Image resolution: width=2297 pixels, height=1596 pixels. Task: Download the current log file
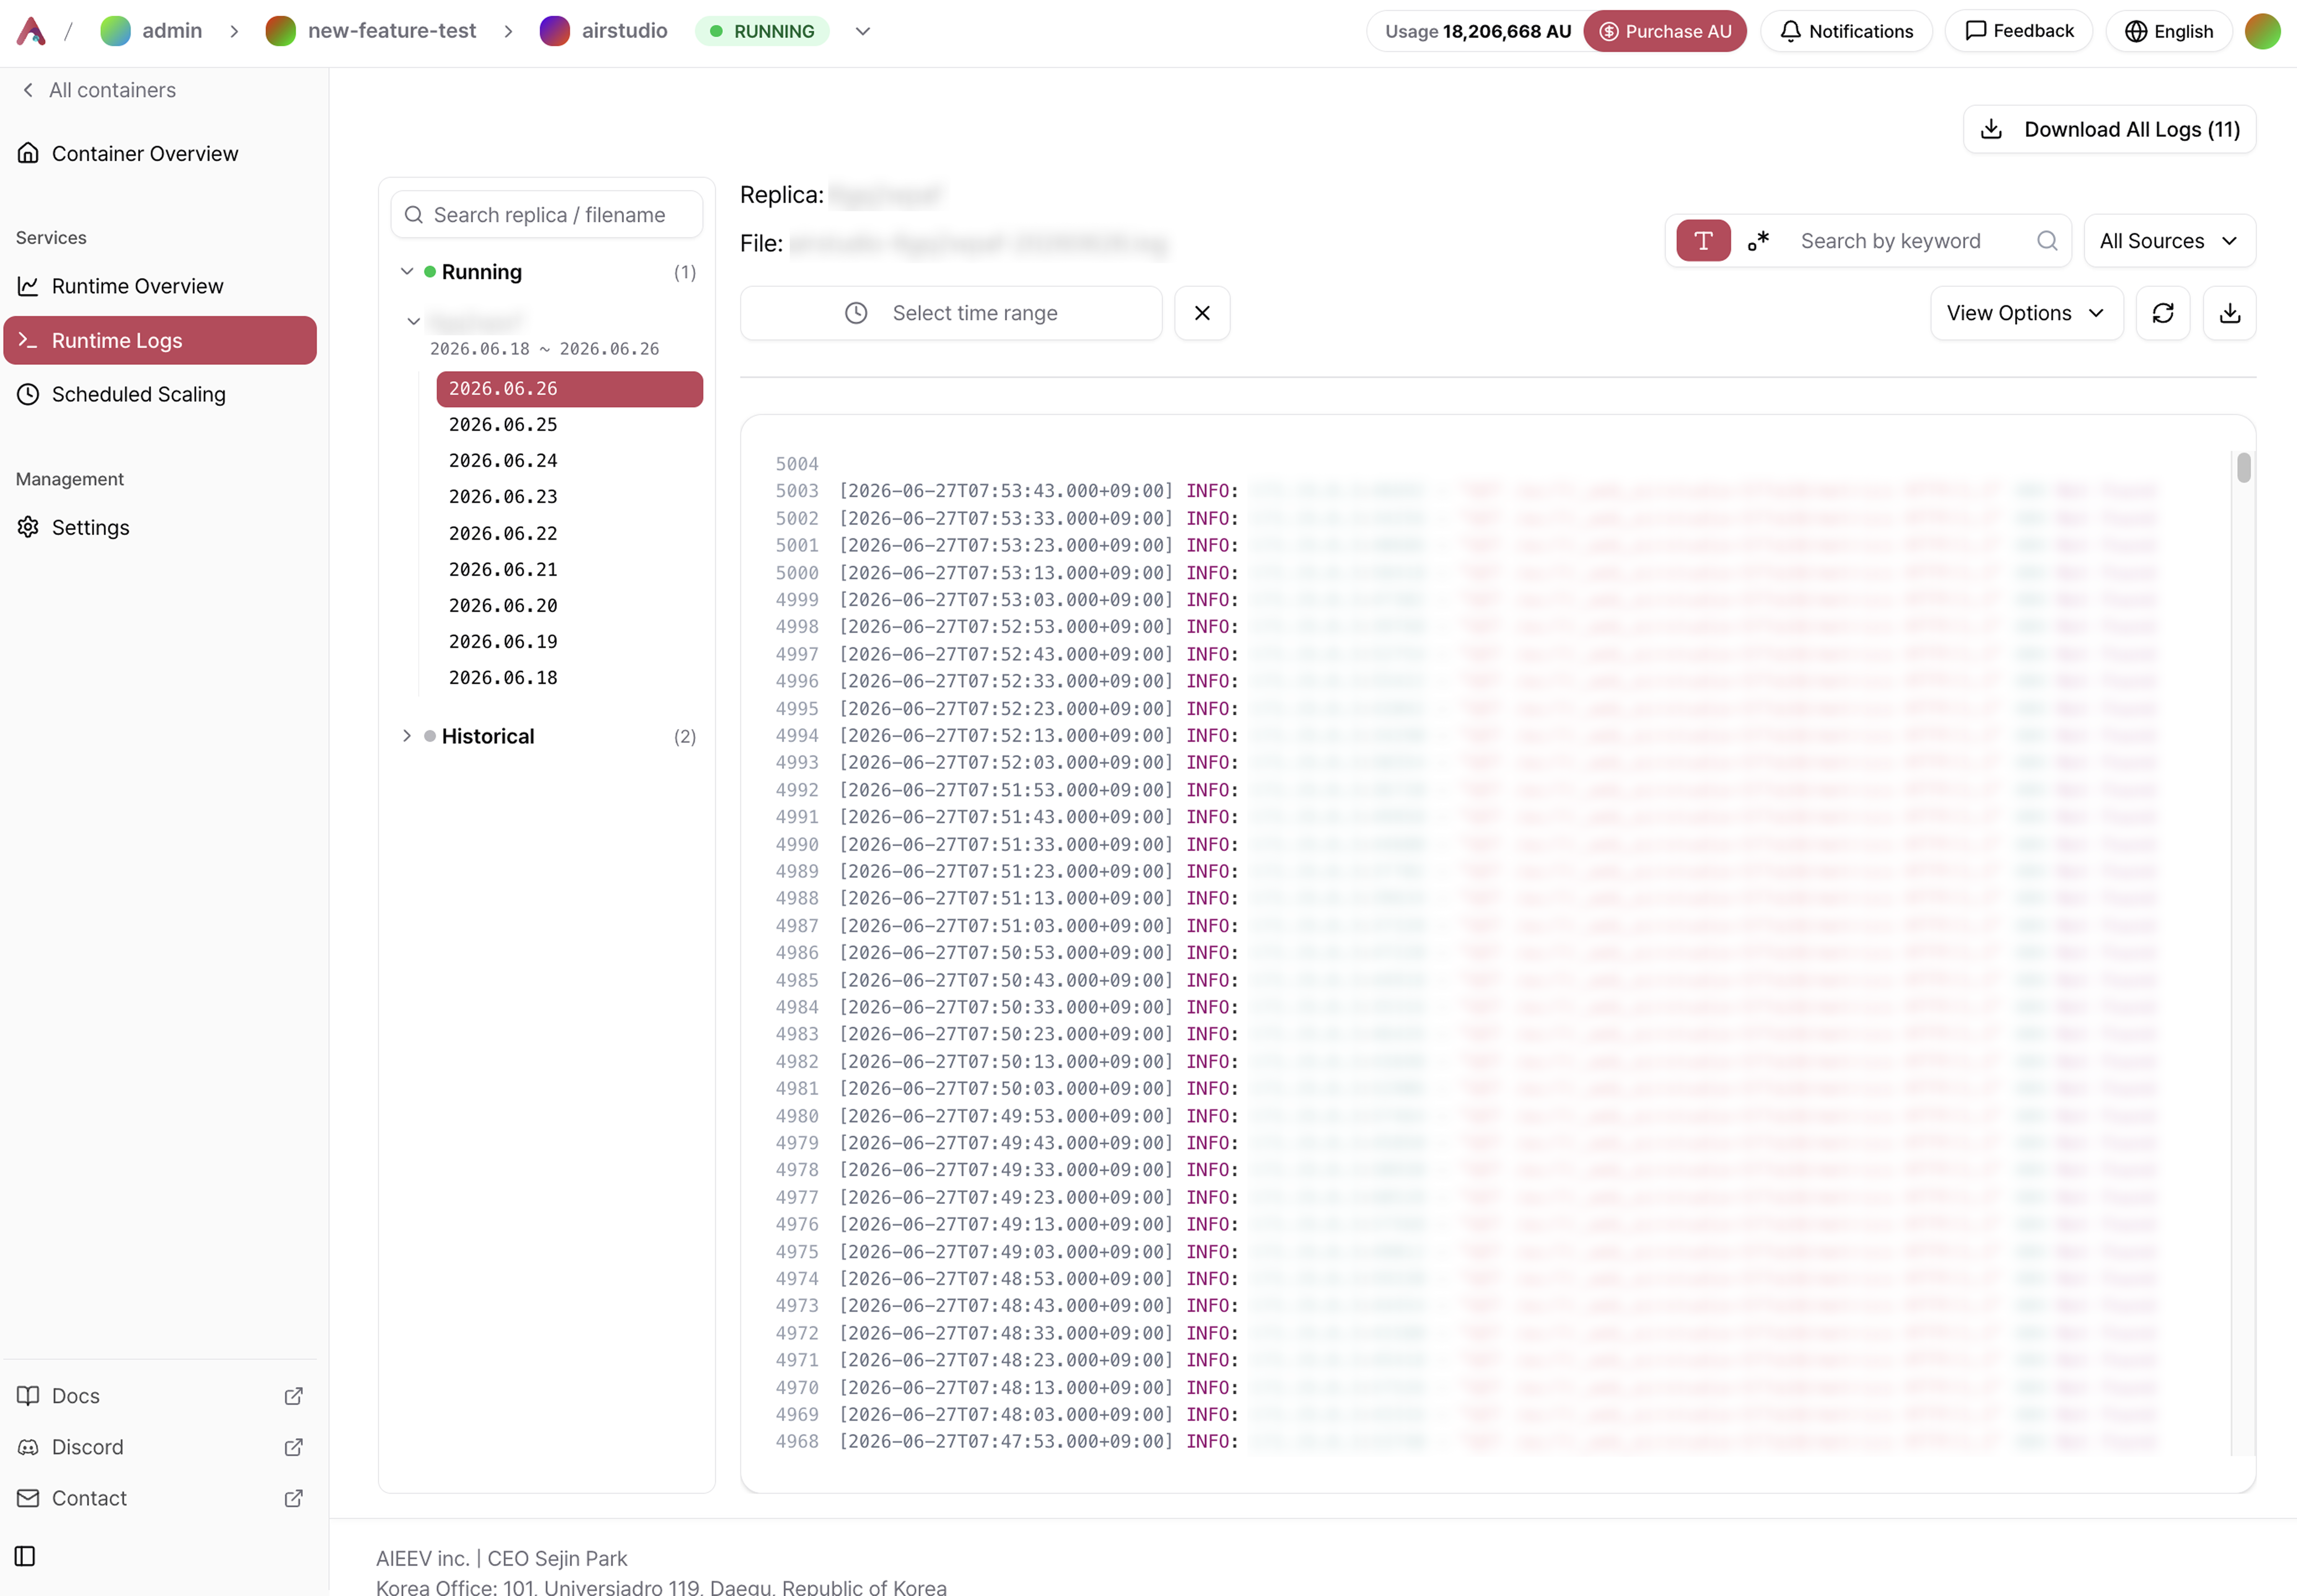point(2230,313)
